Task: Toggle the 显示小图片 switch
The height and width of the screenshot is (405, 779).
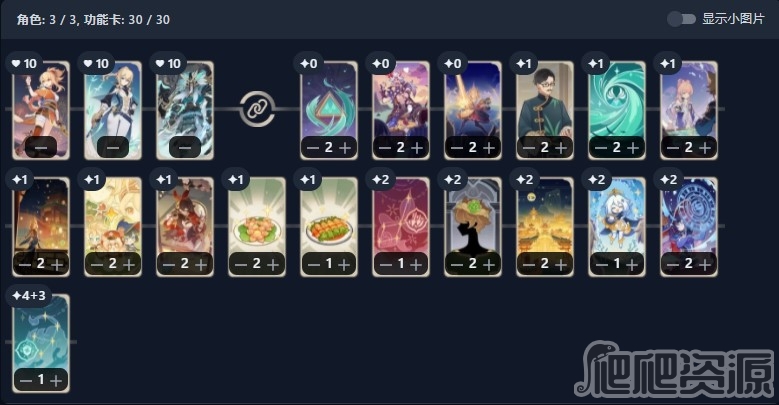Action: pos(681,19)
